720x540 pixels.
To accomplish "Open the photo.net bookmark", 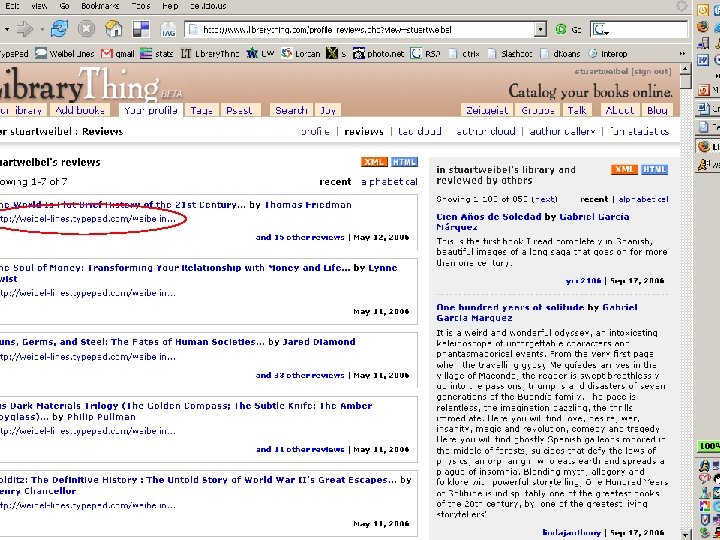I will [379, 54].
